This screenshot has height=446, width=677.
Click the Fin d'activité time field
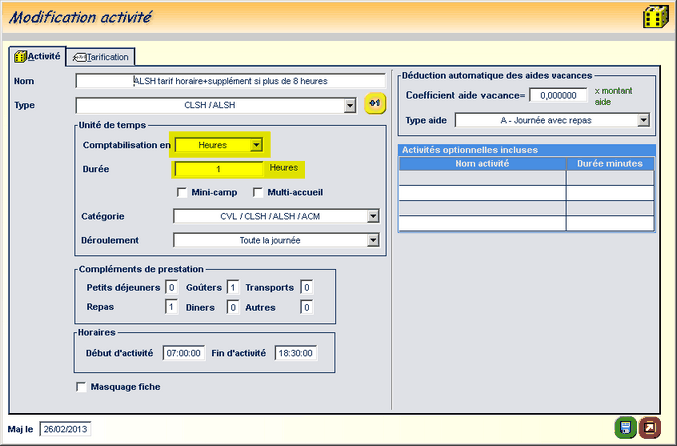[x=293, y=353]
